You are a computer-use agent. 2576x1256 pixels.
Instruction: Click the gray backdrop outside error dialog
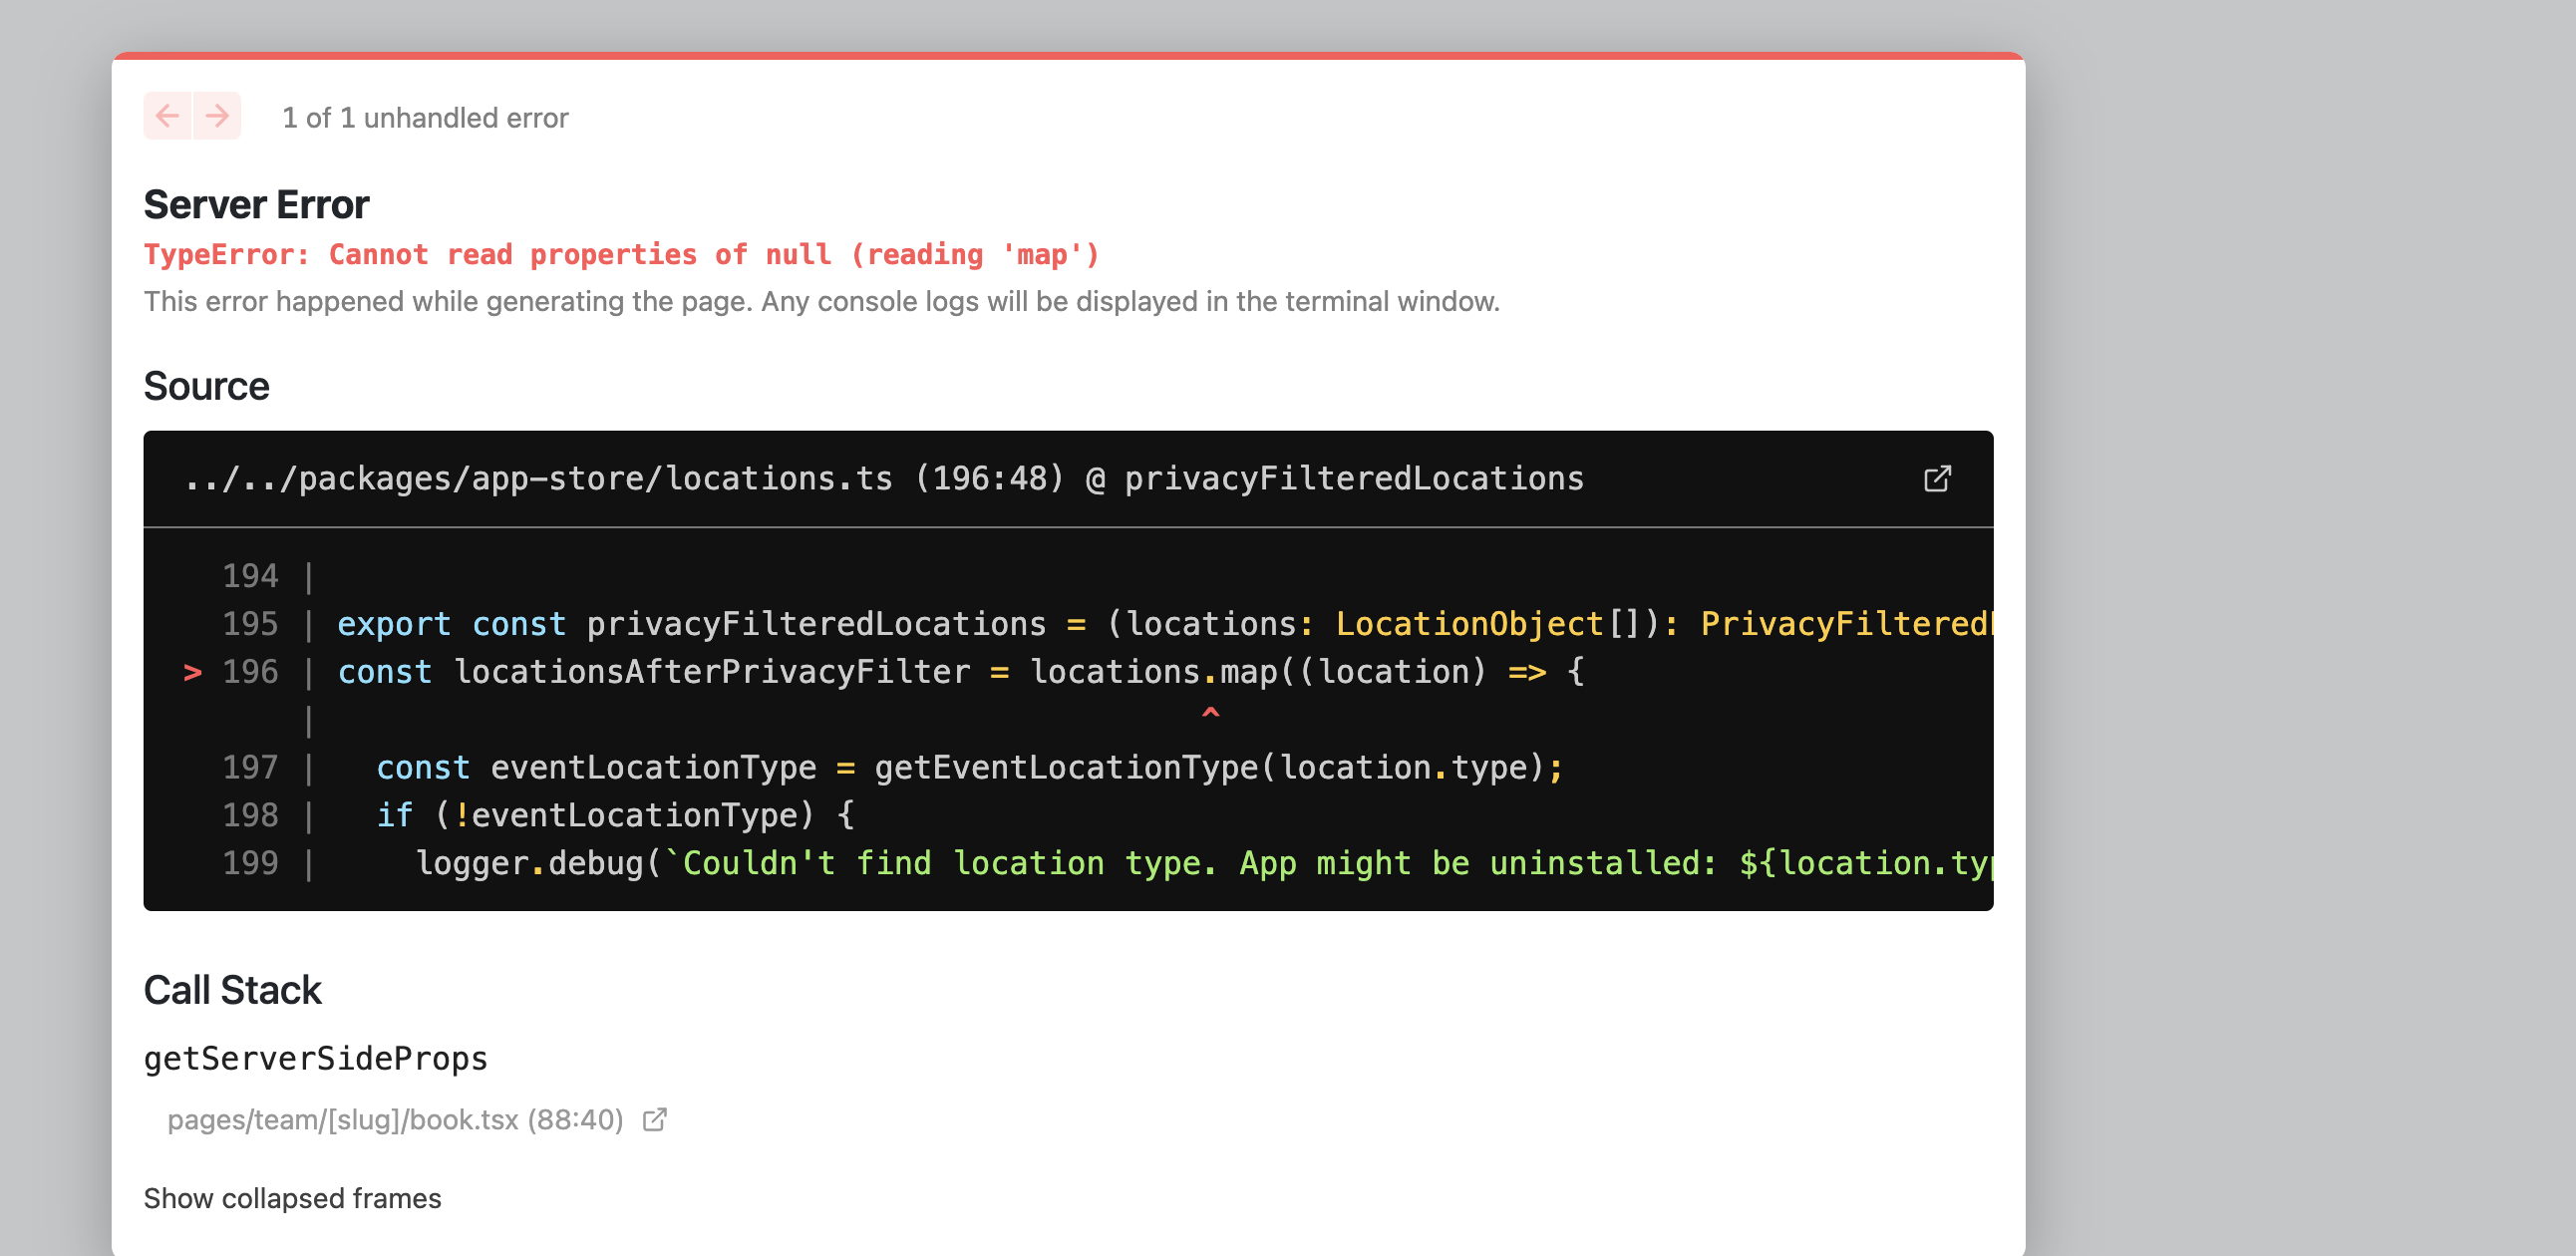2300,600
